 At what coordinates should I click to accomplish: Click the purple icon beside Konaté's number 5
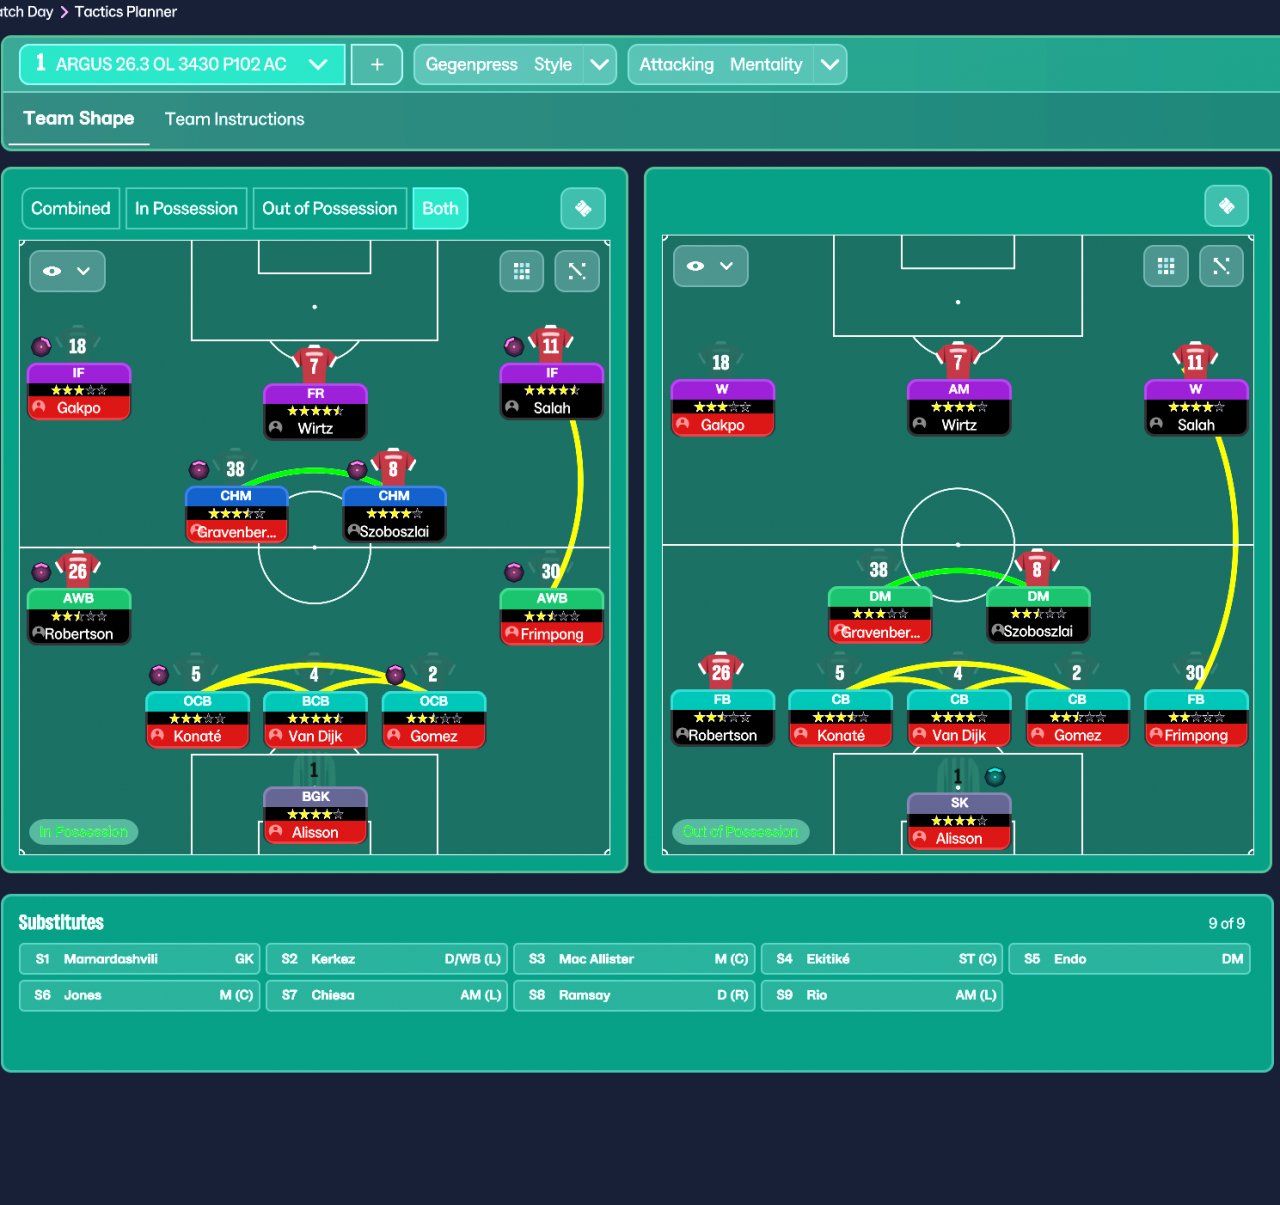159,674
